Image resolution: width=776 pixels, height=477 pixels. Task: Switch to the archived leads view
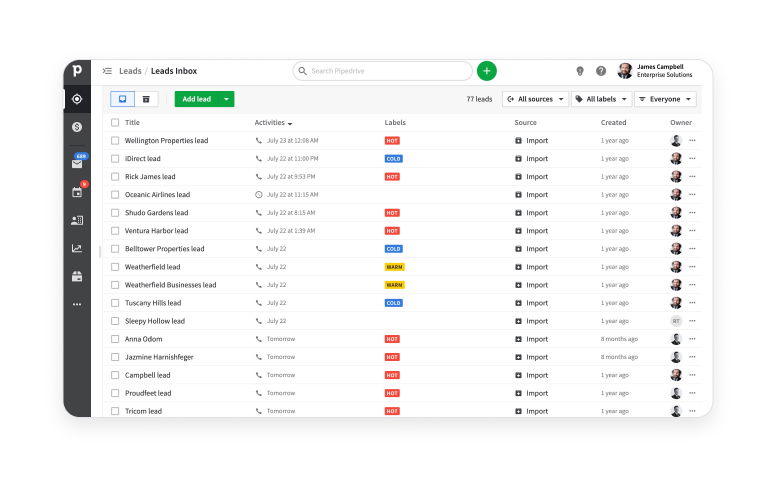click(146, 99)
